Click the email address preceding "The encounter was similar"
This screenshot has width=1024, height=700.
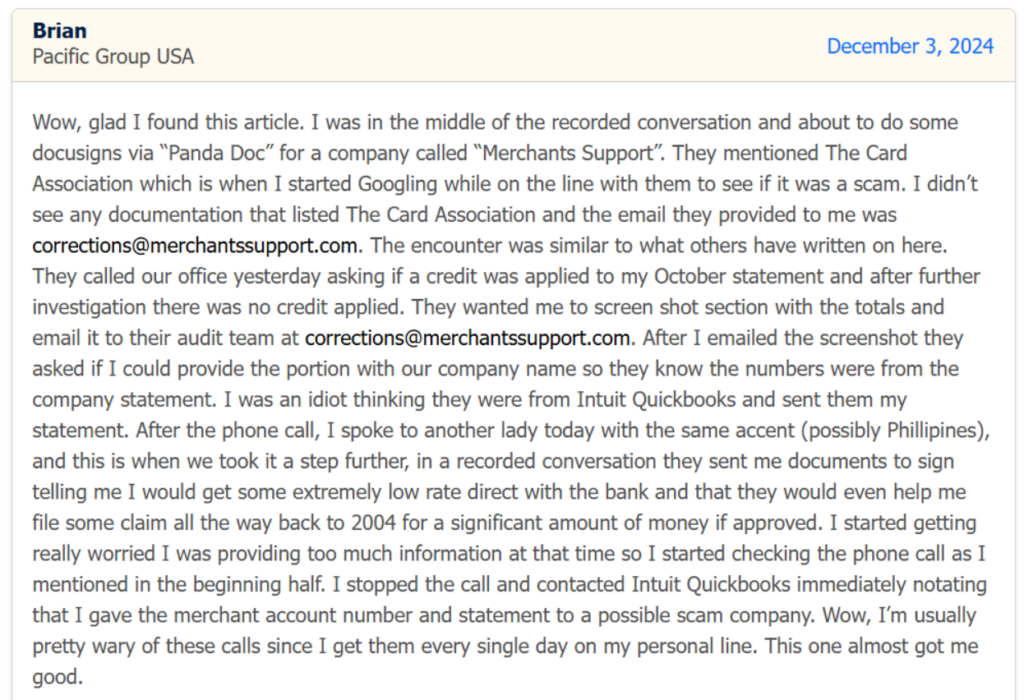click(196, 246)
